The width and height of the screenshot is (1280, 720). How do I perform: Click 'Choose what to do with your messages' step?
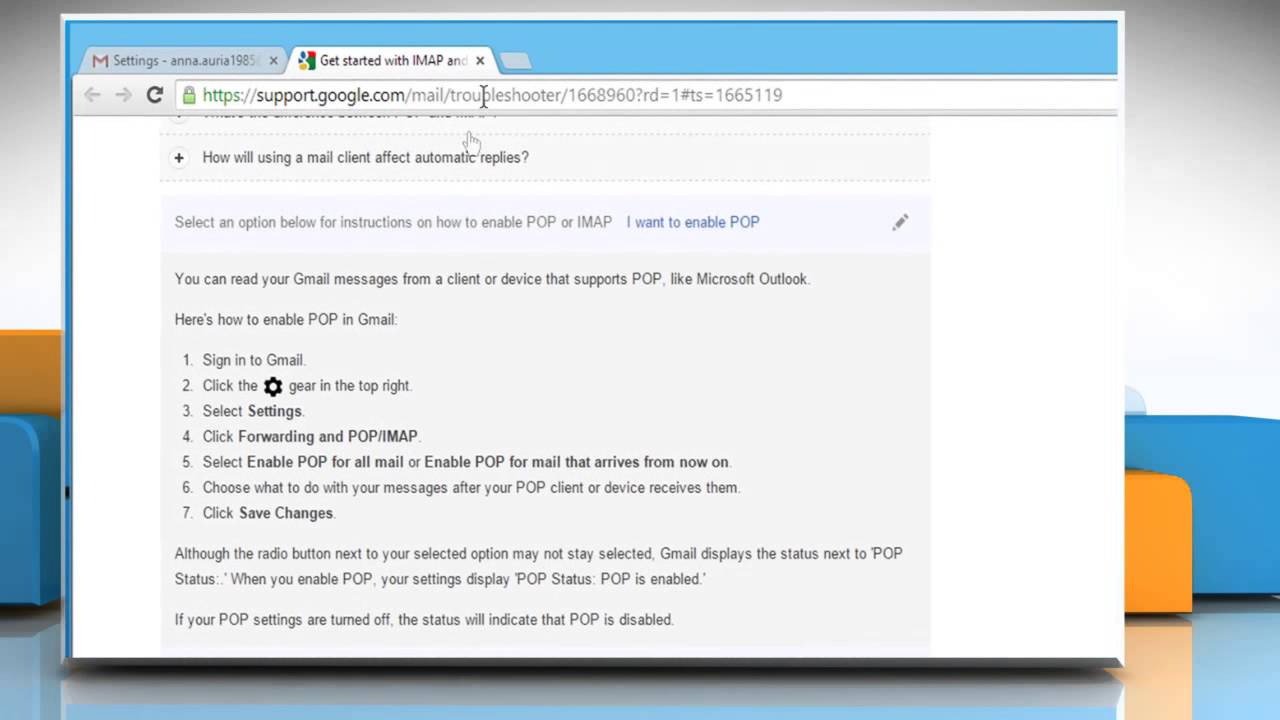pyautogui.click(x=471, y=488)
